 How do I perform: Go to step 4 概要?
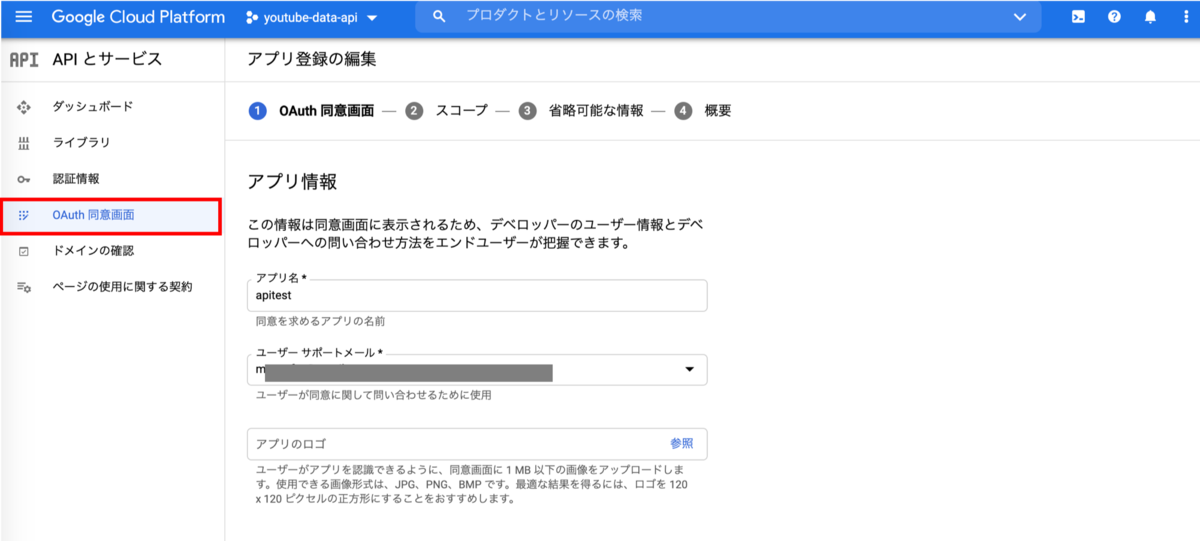703,111
